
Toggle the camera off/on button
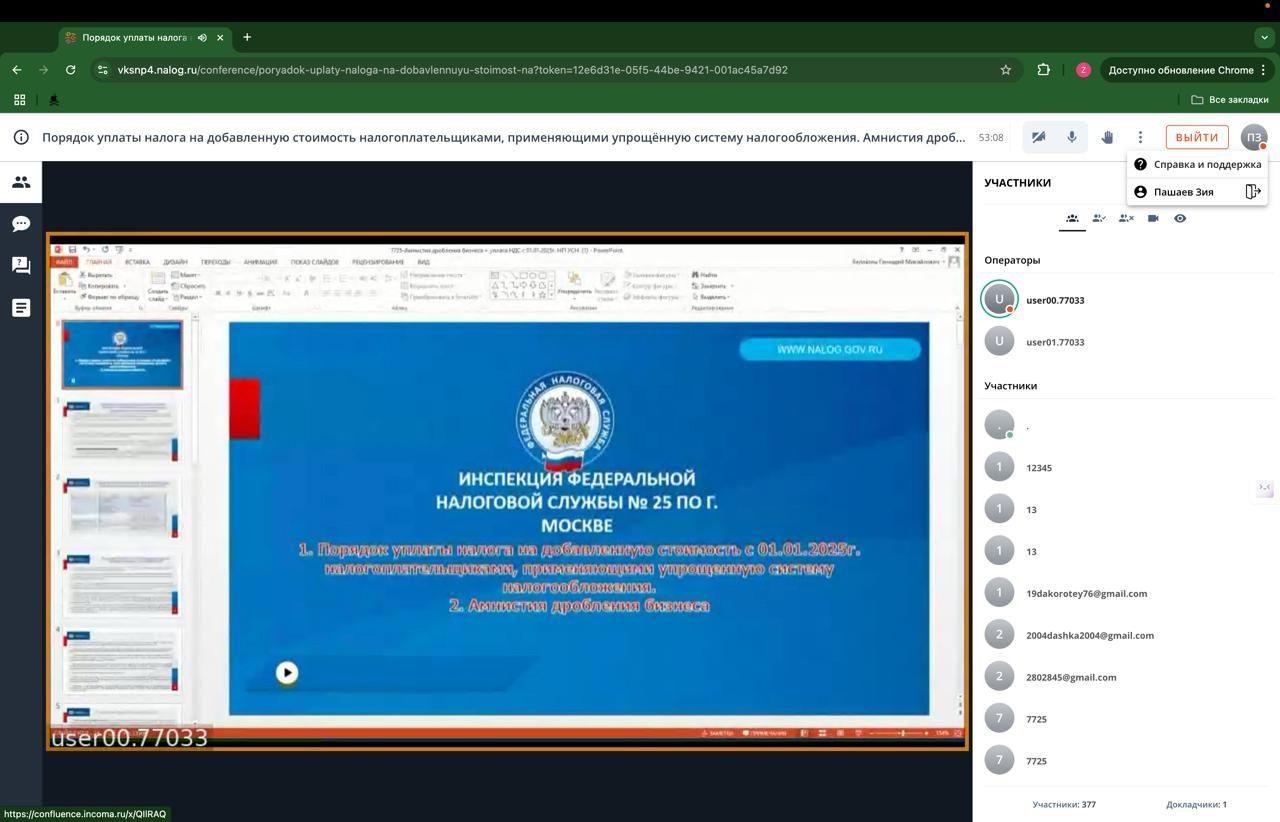pos(1039,137)
